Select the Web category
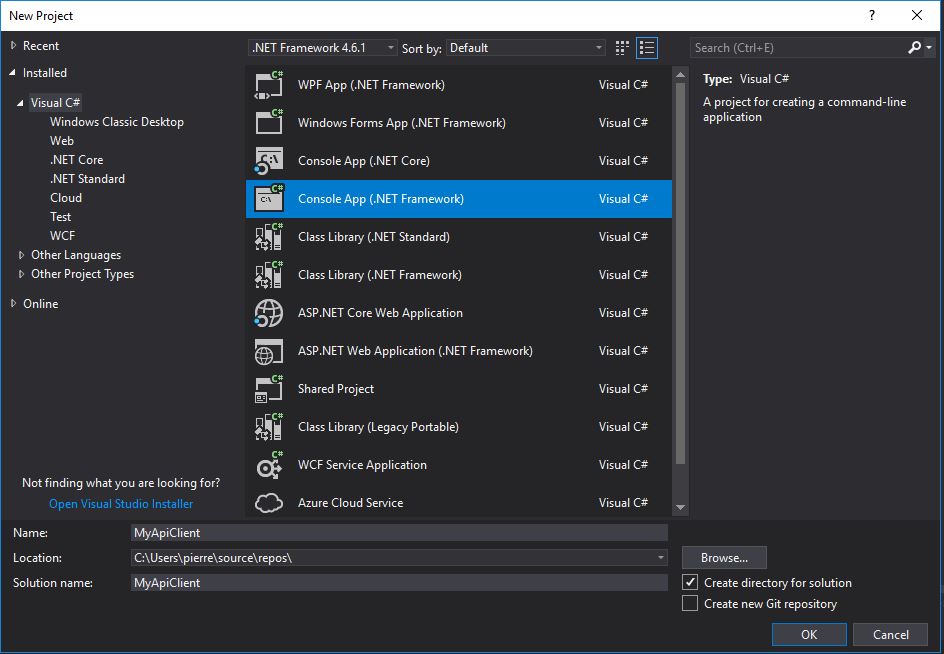The height and width of the screenshot is (654, 944). tap(62, 140)
